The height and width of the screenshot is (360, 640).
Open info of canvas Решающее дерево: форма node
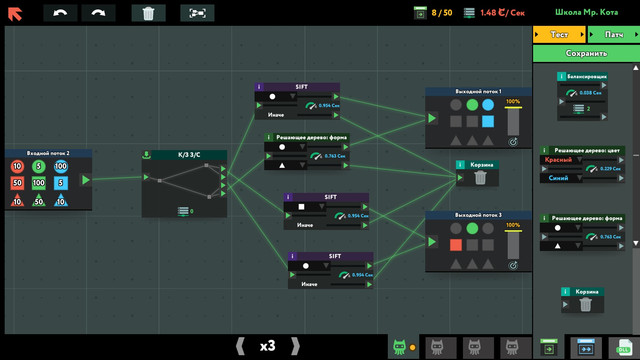pos(269,137)
